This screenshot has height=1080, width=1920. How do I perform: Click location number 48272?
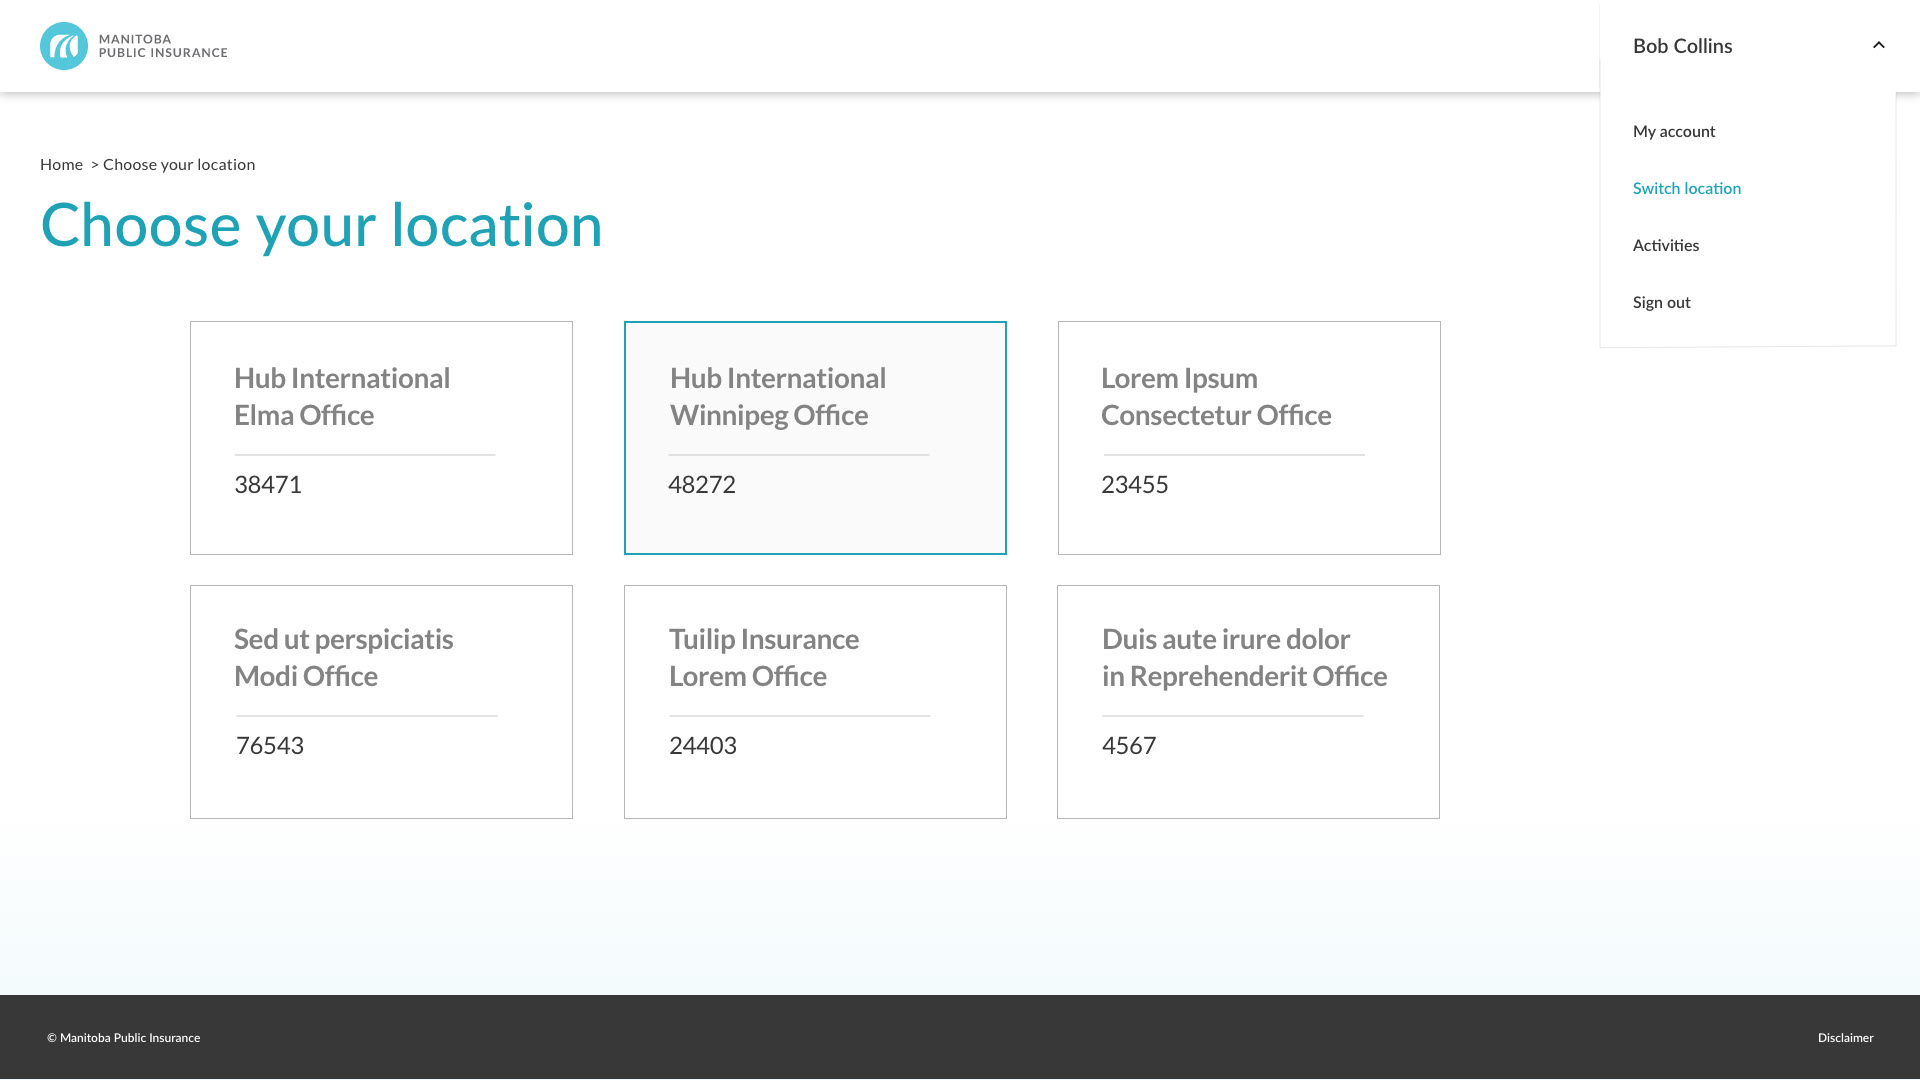pos(702,485)
